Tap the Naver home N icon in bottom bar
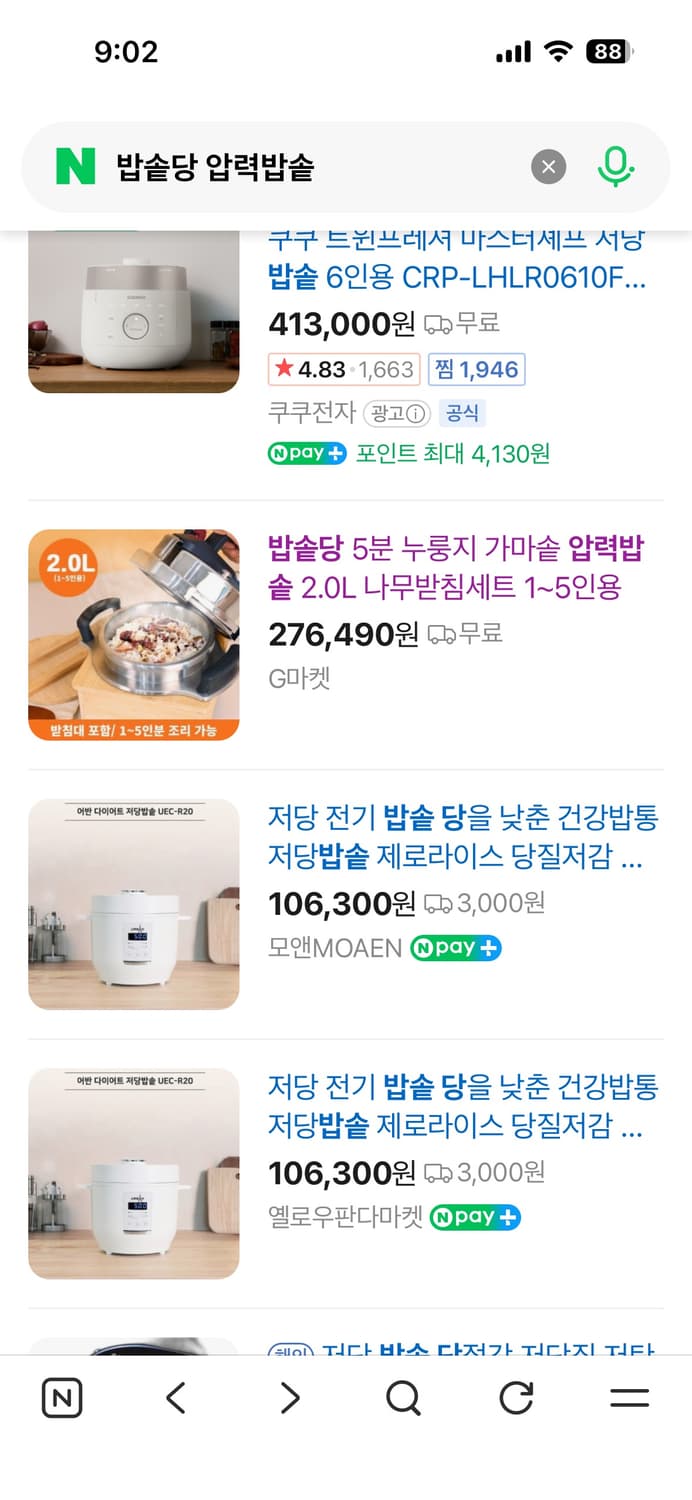 tap(61, 1397)
